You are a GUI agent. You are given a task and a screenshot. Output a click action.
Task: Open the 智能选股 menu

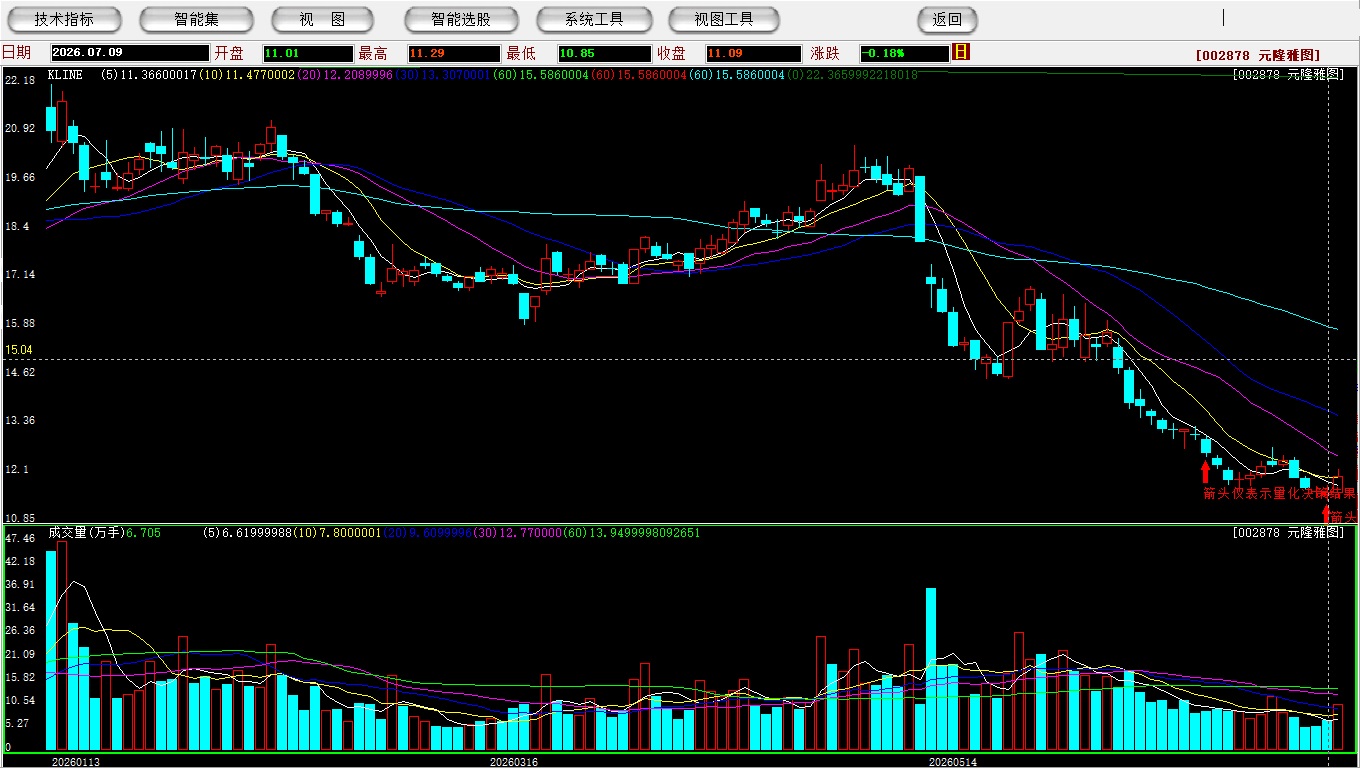pyautogui.click(x=461, y=19)
